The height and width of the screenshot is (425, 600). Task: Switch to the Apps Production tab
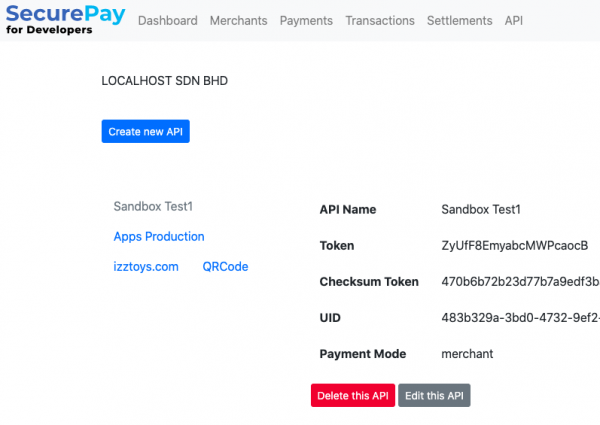[x=159, y=236]
